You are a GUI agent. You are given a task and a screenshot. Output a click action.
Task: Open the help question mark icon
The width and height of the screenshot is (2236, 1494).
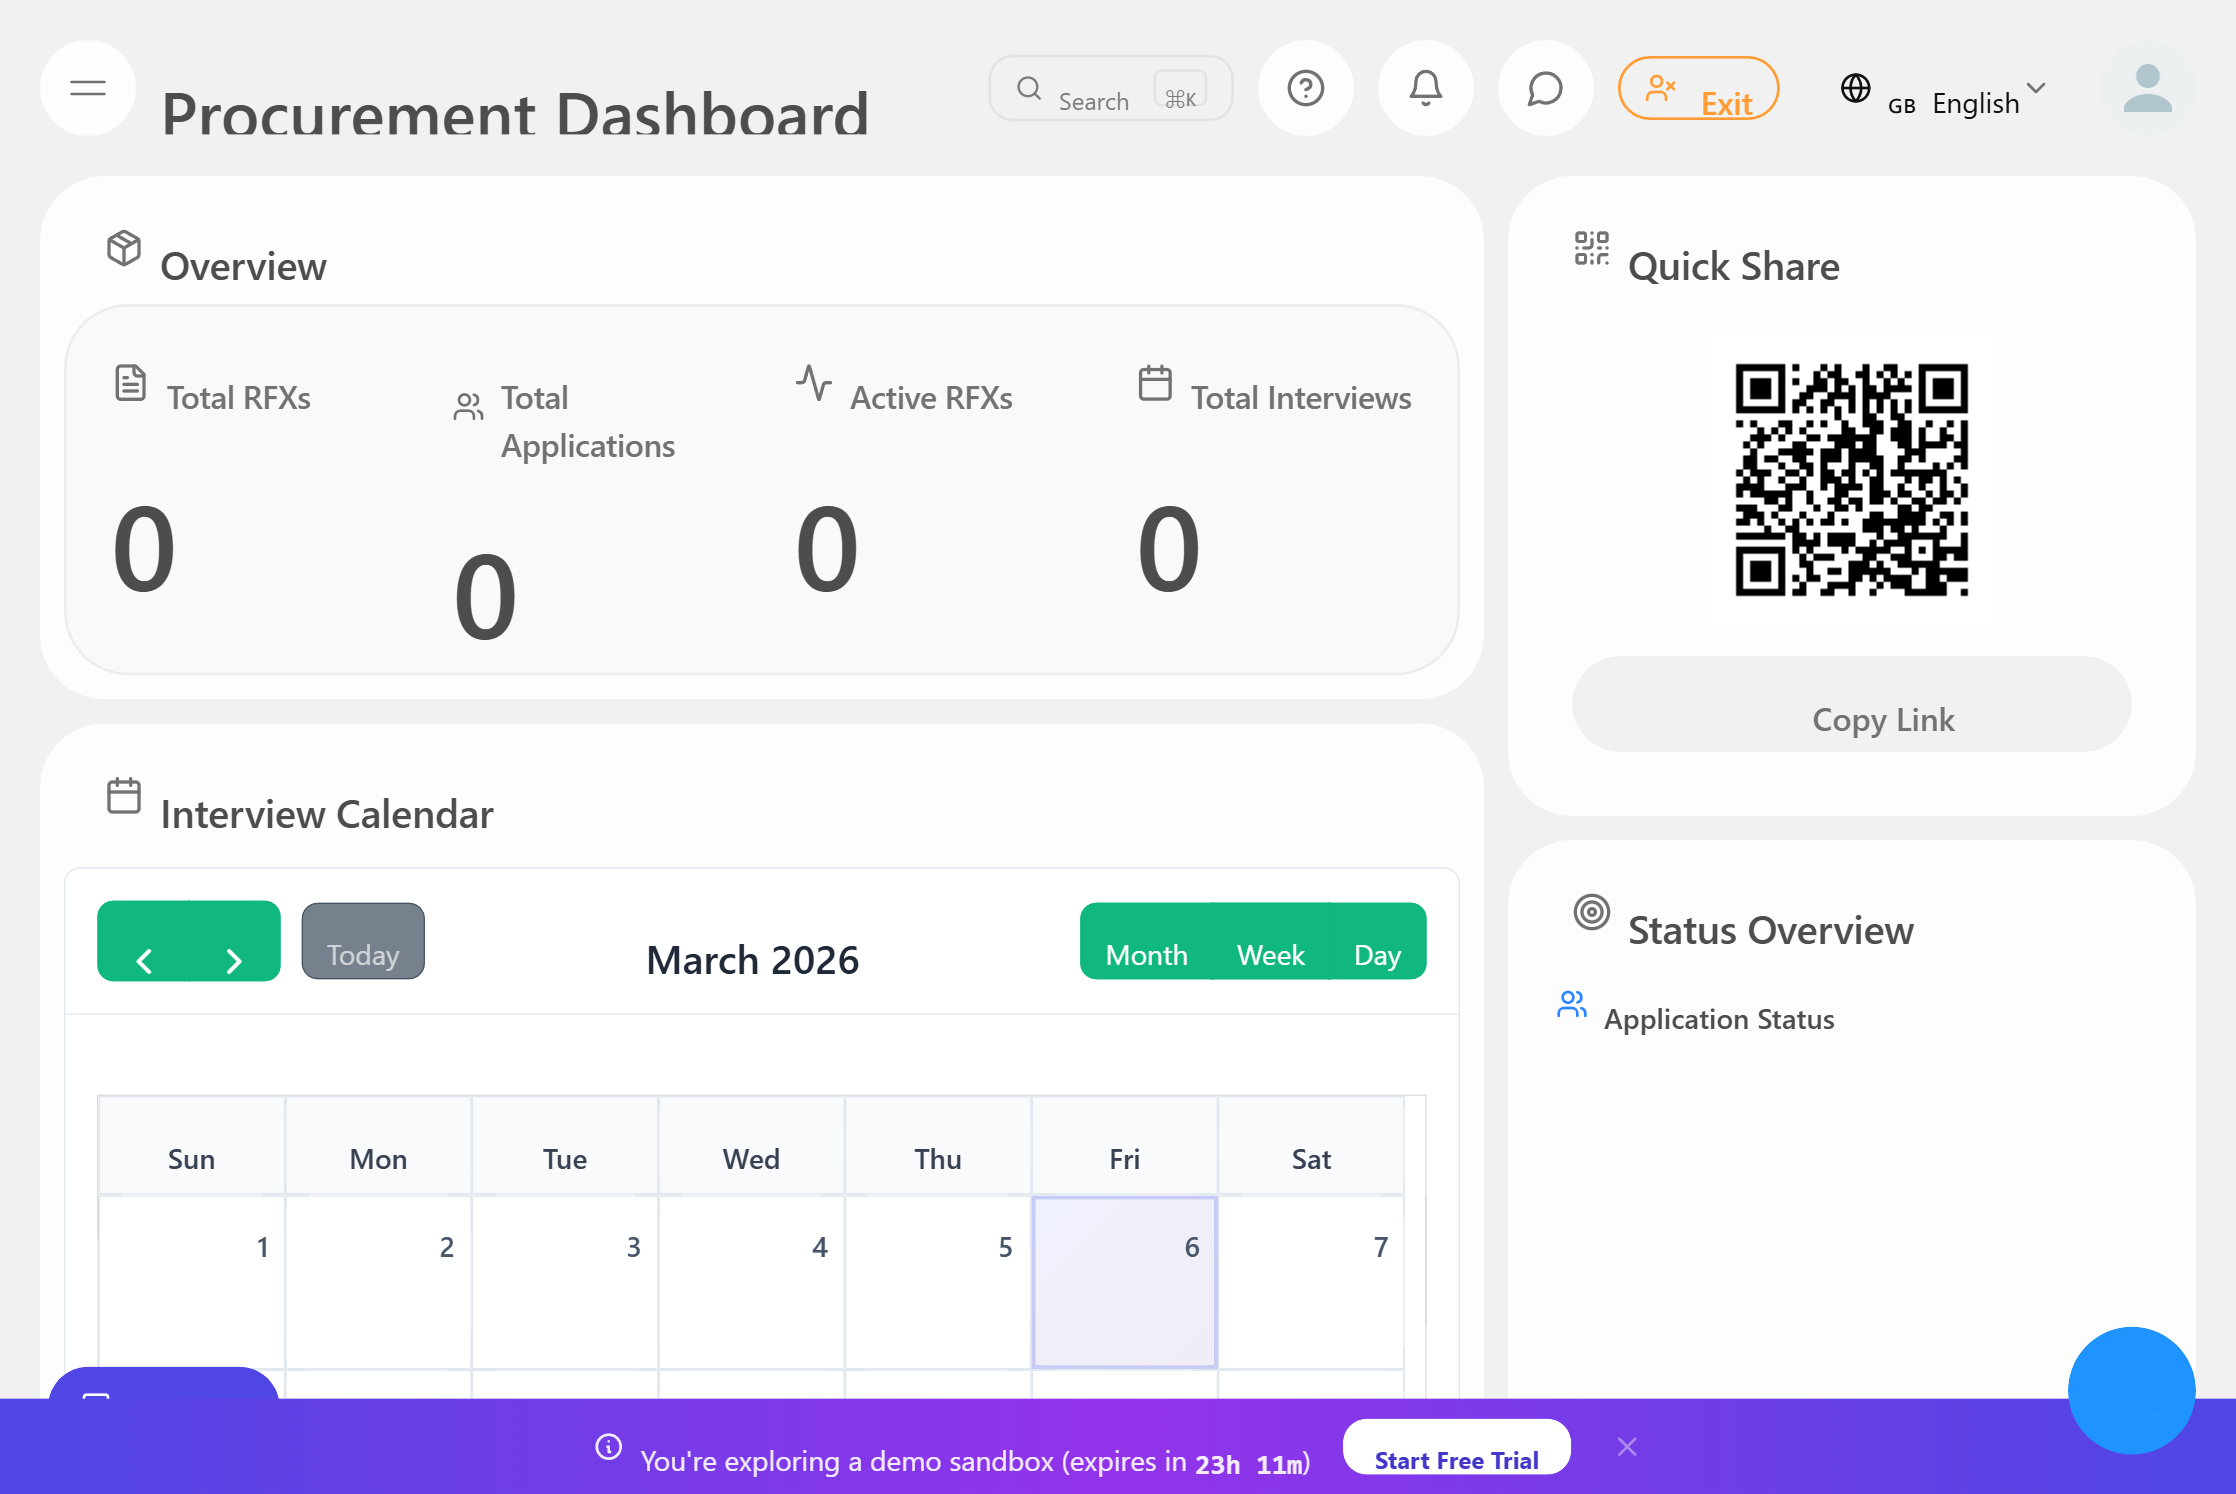[1305, 88]
